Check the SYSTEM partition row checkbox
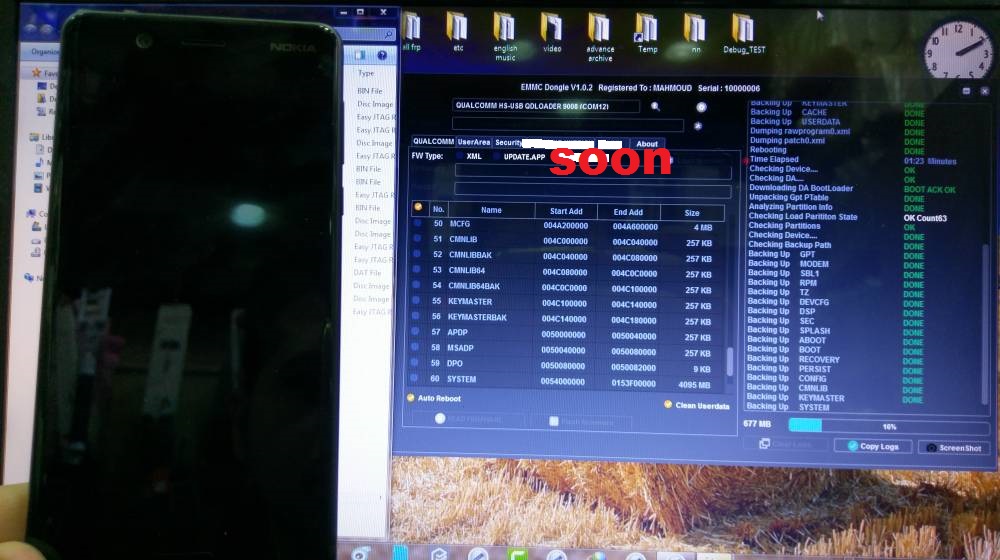Screen dimensions: 1000x560 415,378
